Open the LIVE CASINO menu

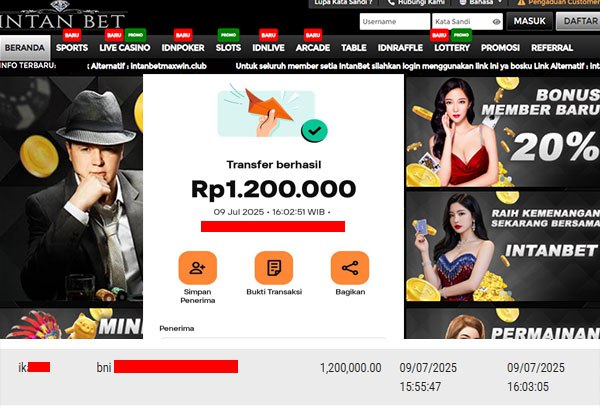point(125,48)
